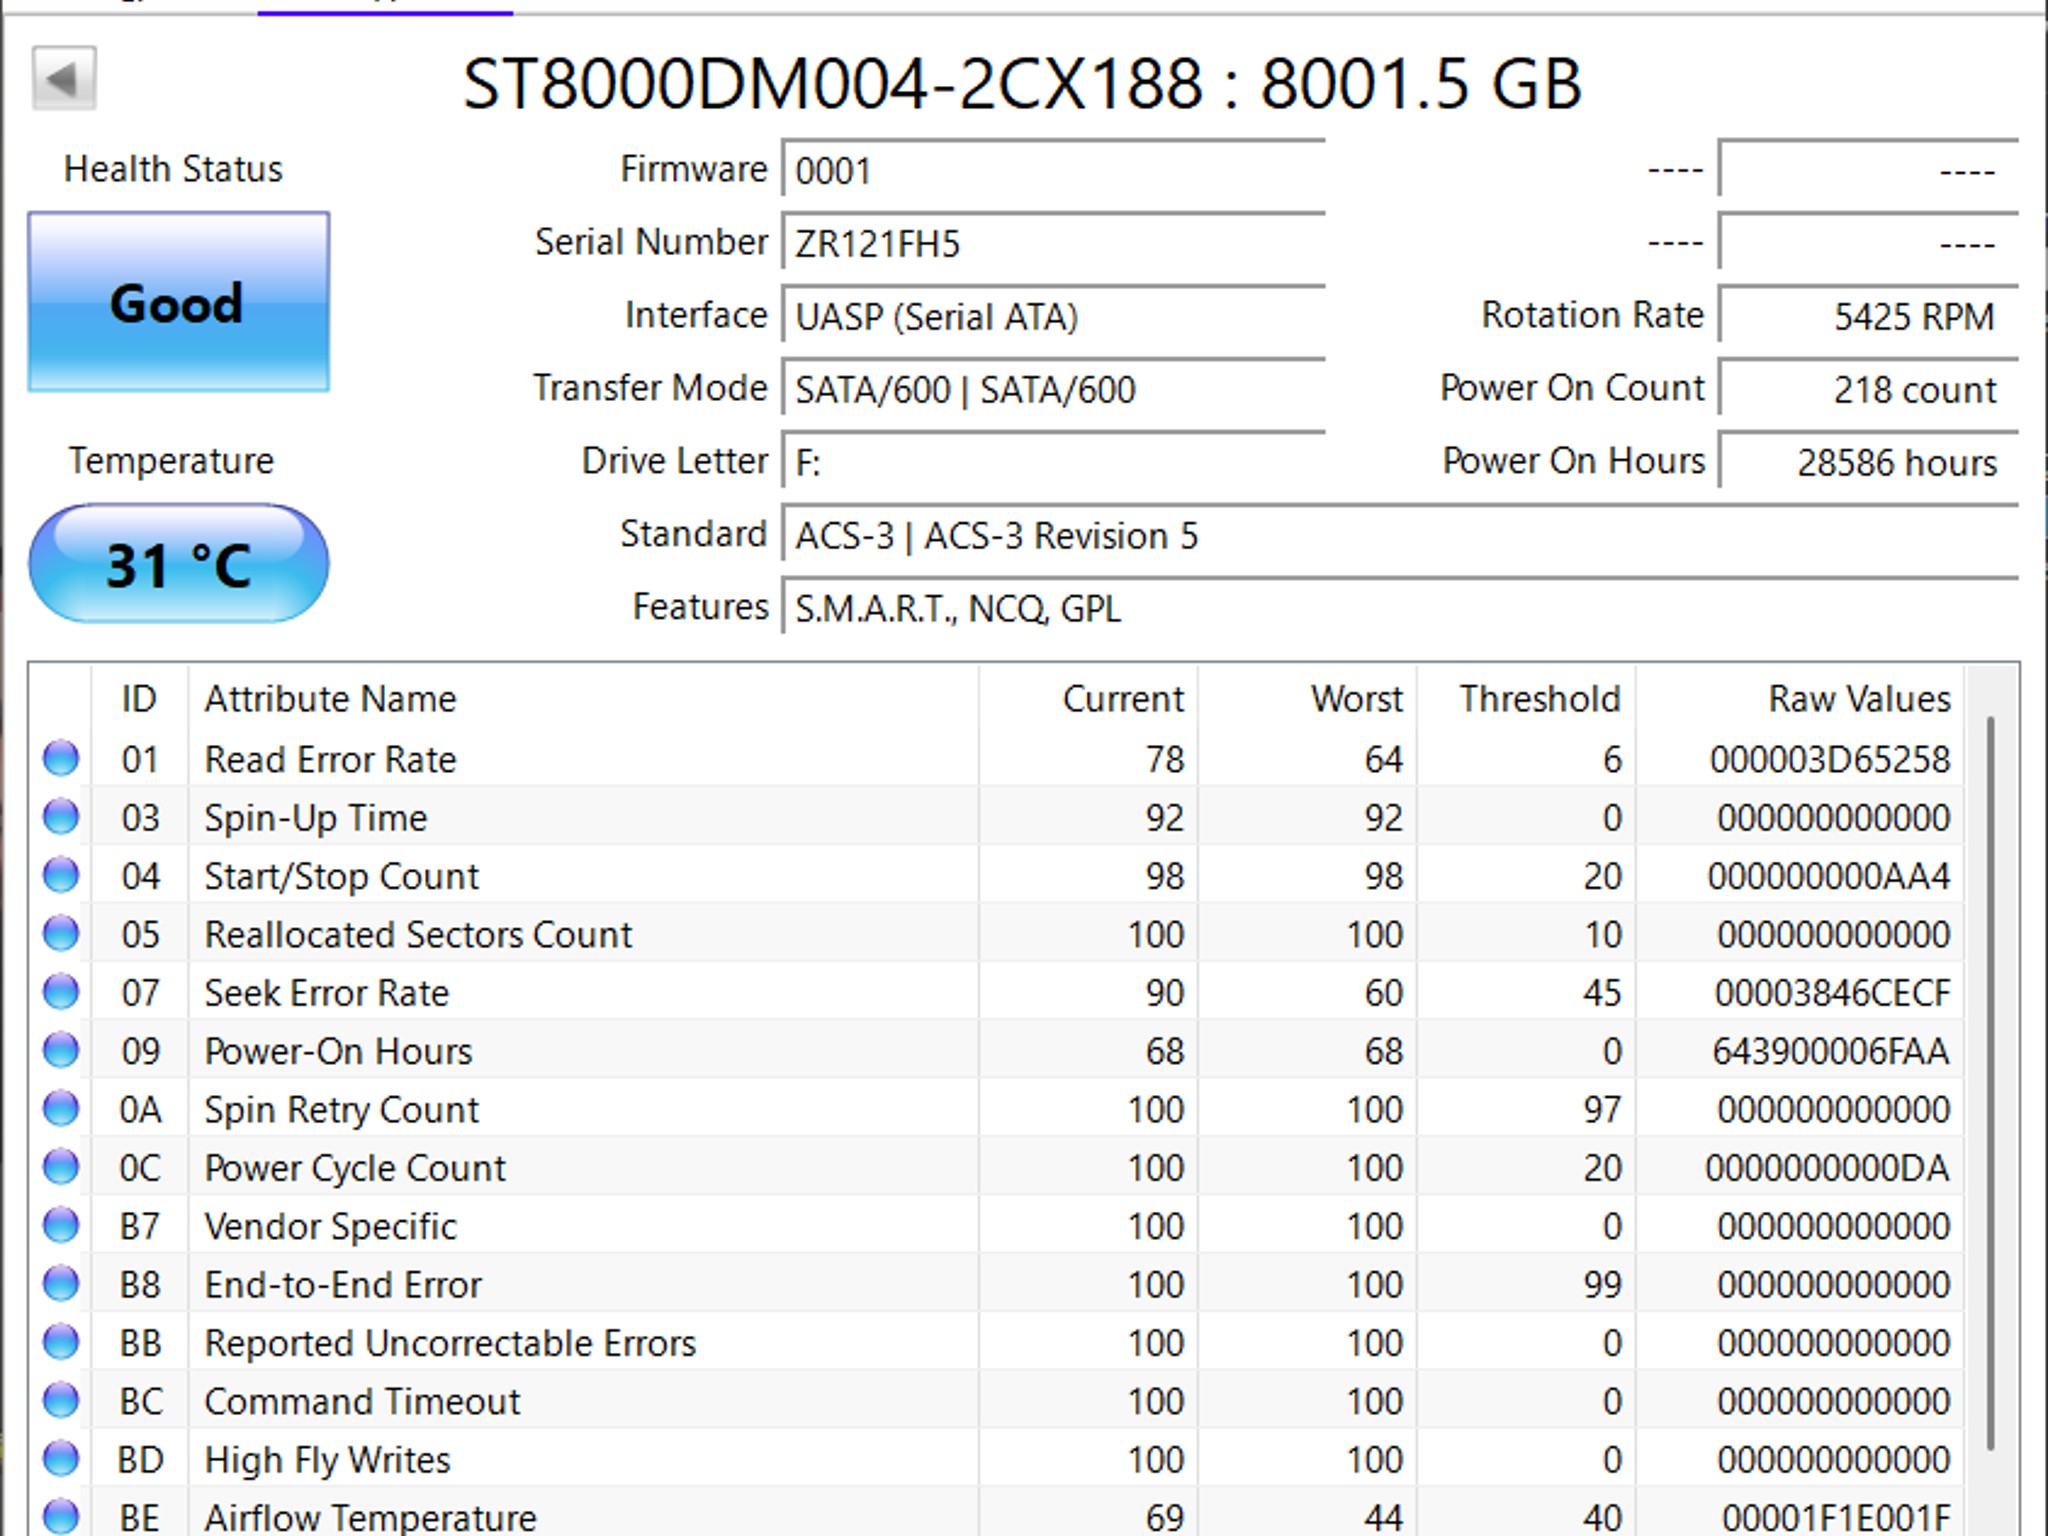Click the Threshold column header
Viewport: 2048px width, 1536px height.
pyautogui.click(x=1526, y=698)
